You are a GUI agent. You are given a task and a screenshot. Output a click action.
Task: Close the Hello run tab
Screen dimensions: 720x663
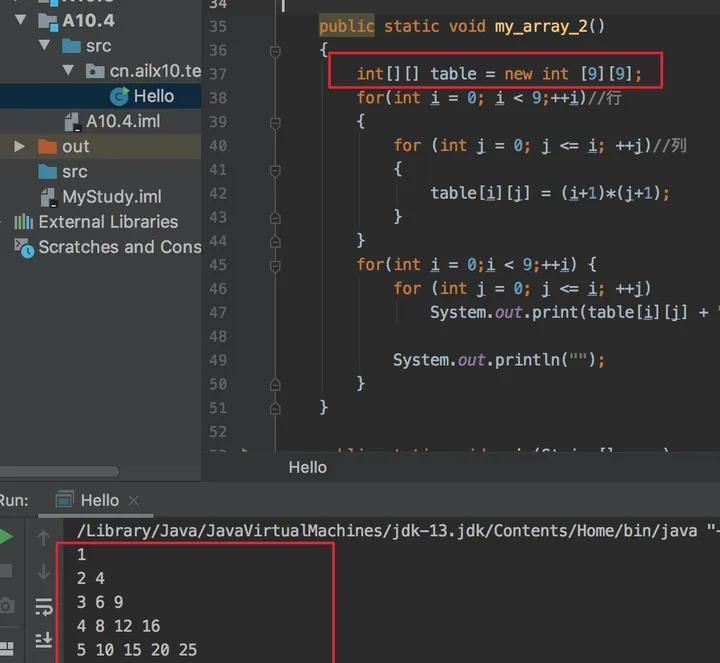tap(134, 500)
